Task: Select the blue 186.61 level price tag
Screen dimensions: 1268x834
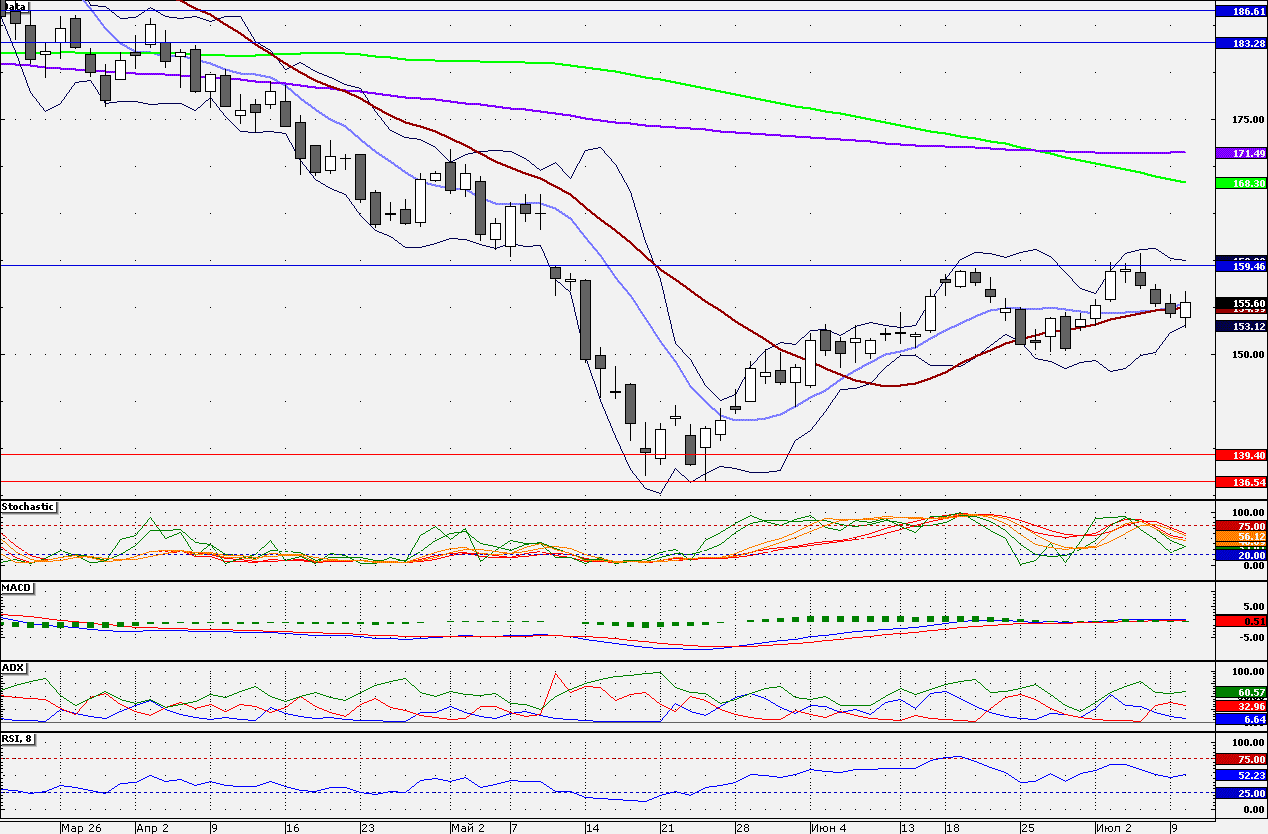Action: [x=1241, y=12]
